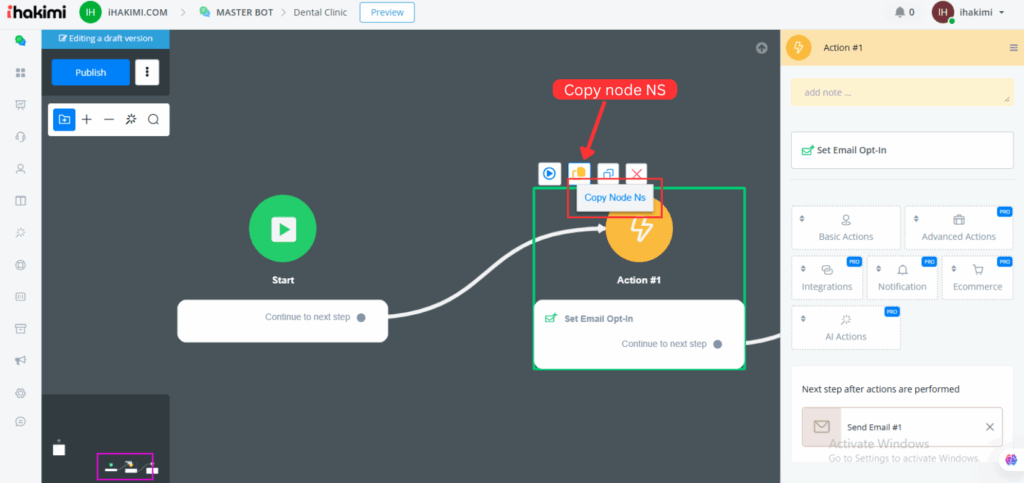Open the three-dot menu beside Publish
The height and width of the screenshot is (483, 1024).
147,72
